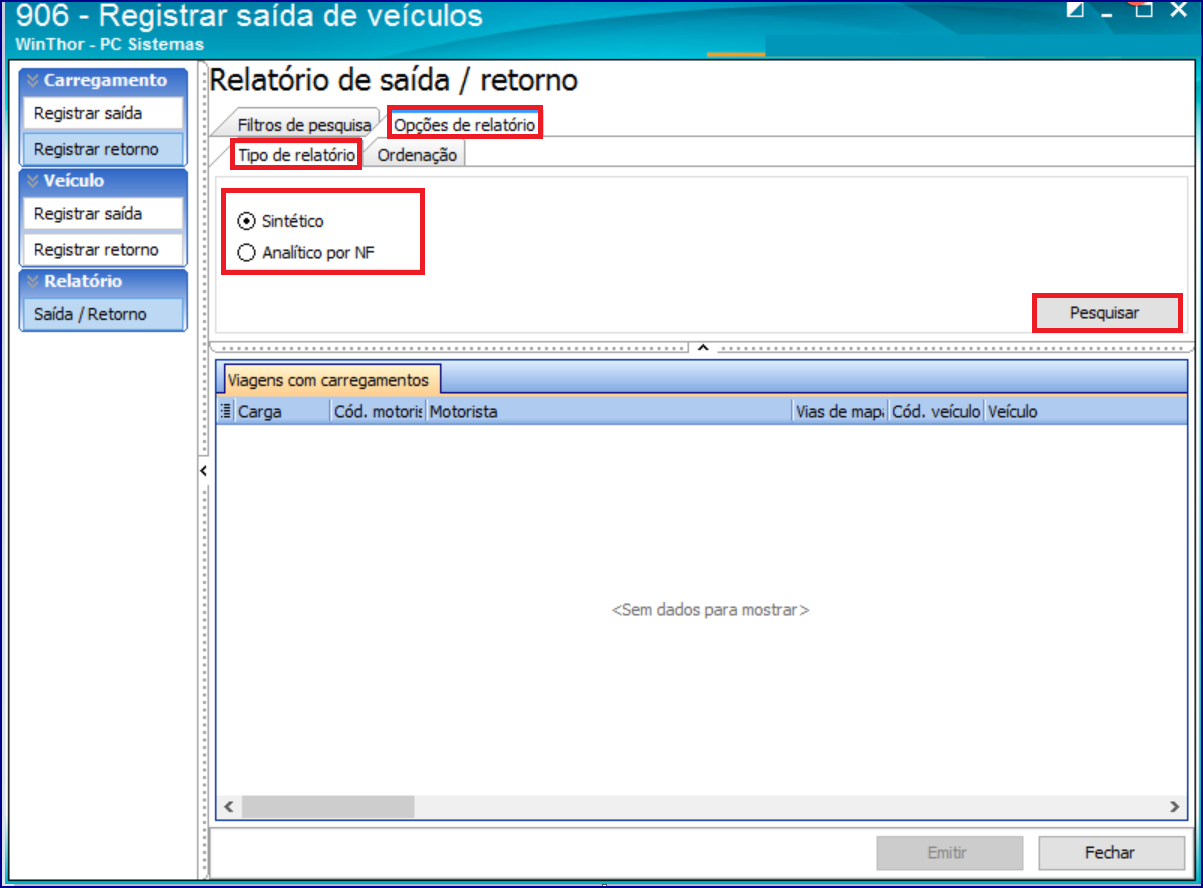1203x888 pixels.
Task: Click the horizontal scrollbar thumb
Action: pos(327,806)
